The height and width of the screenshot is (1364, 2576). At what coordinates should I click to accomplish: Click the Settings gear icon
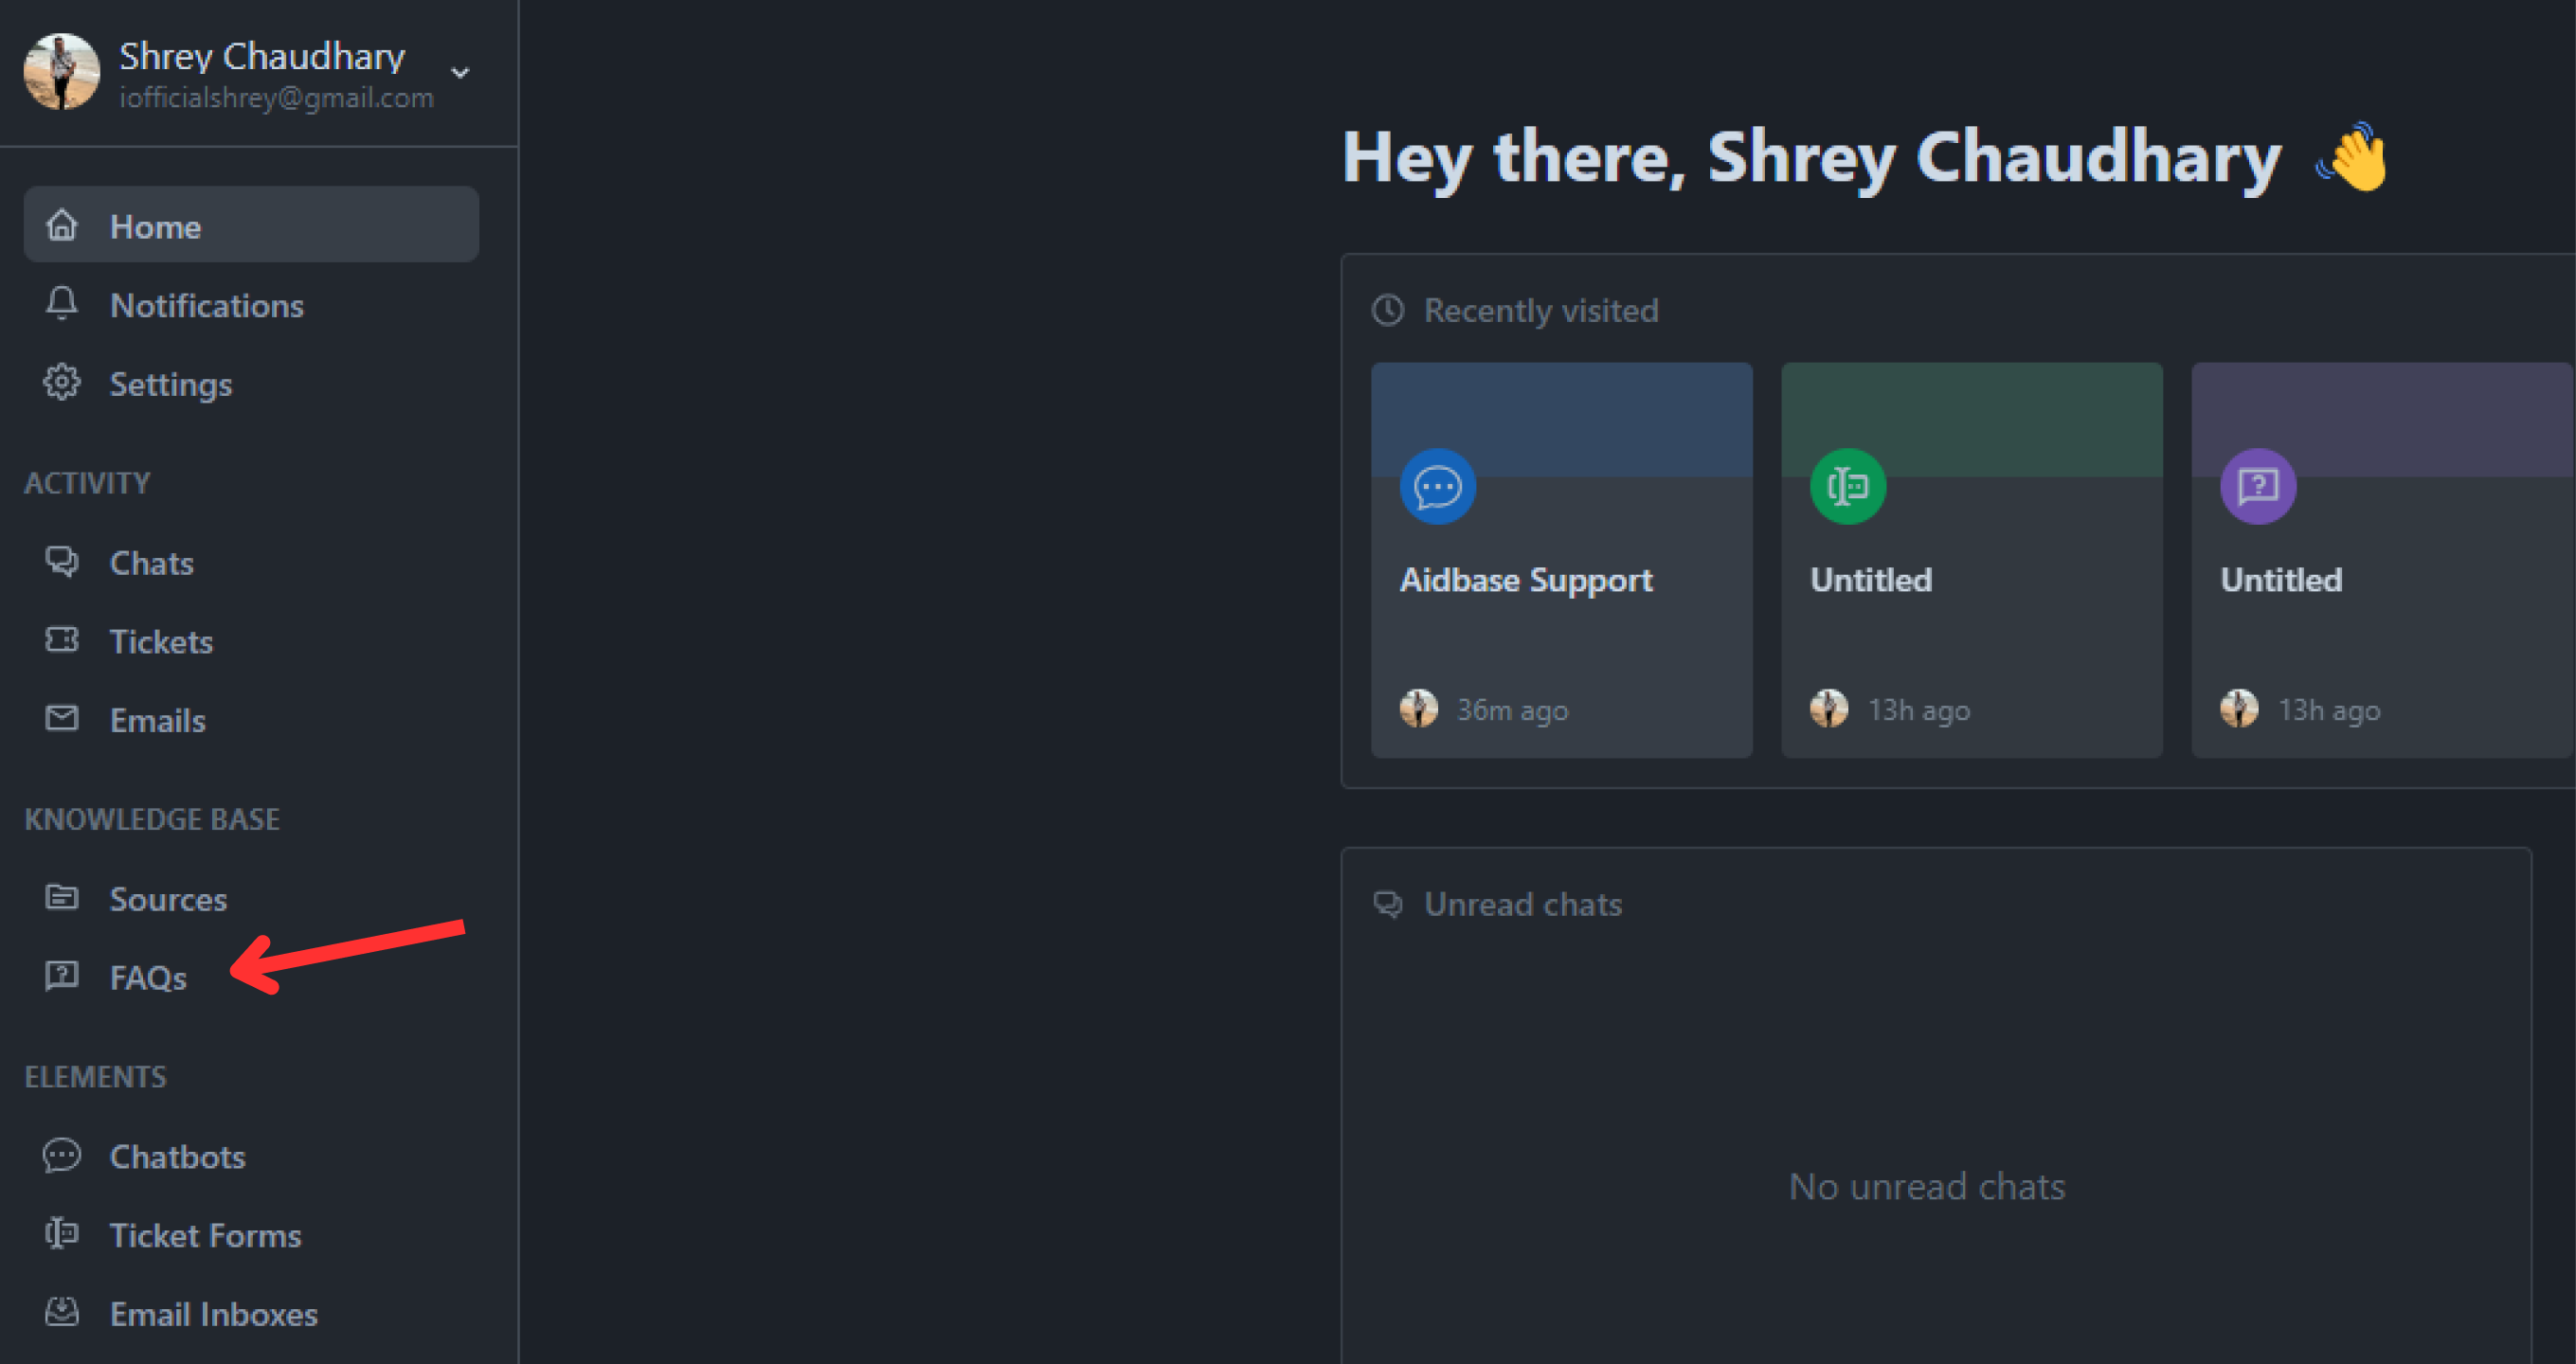(x=62, y=383)
